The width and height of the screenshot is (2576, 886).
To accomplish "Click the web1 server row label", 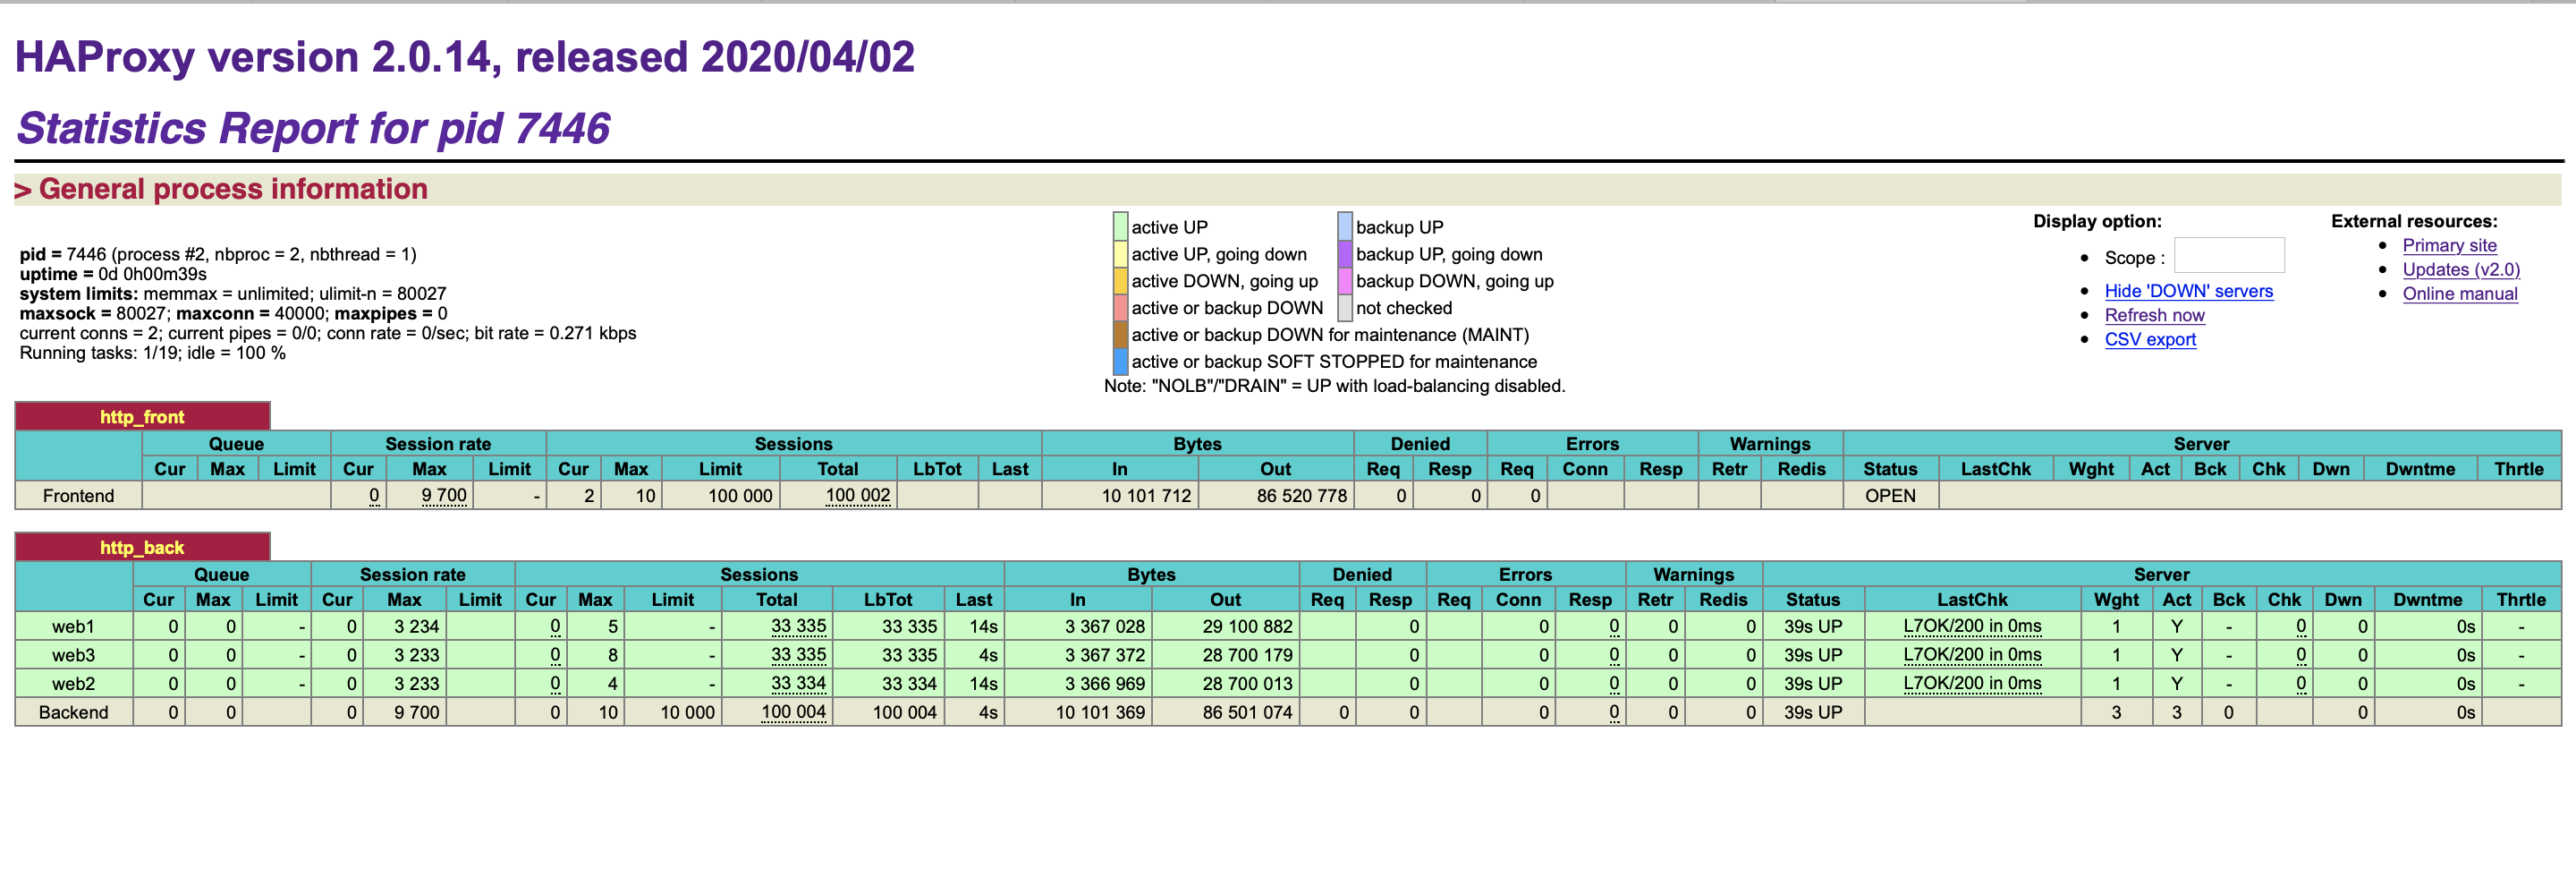I will pos(73,626).
